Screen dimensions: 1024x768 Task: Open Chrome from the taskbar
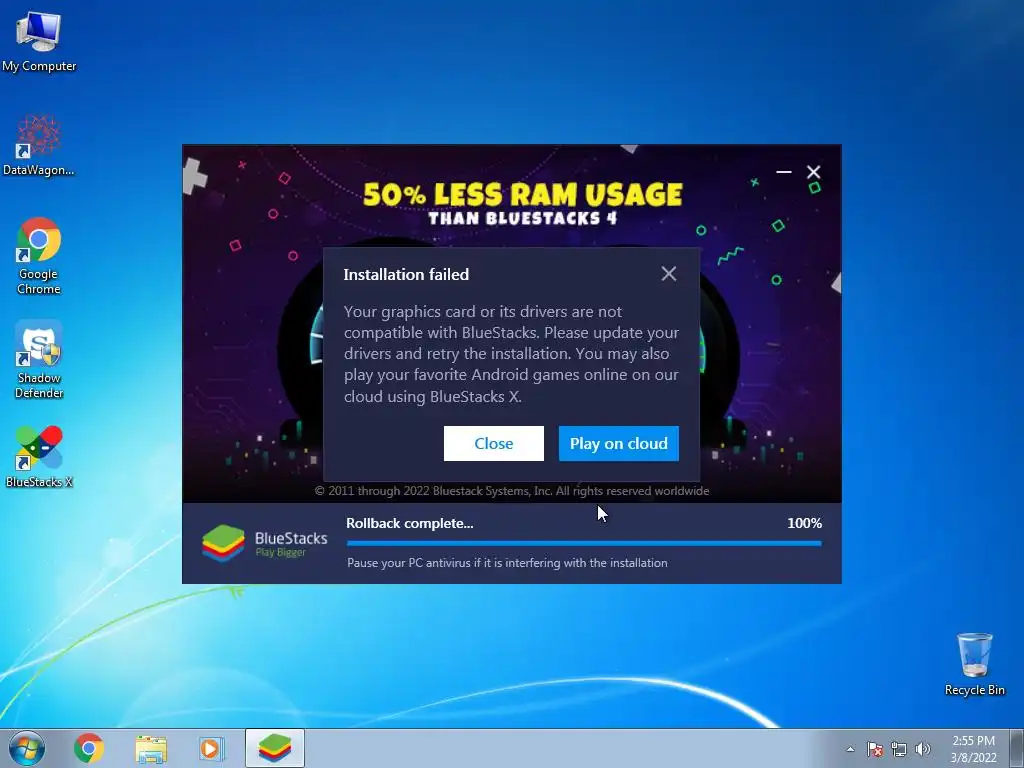point(89,748)
